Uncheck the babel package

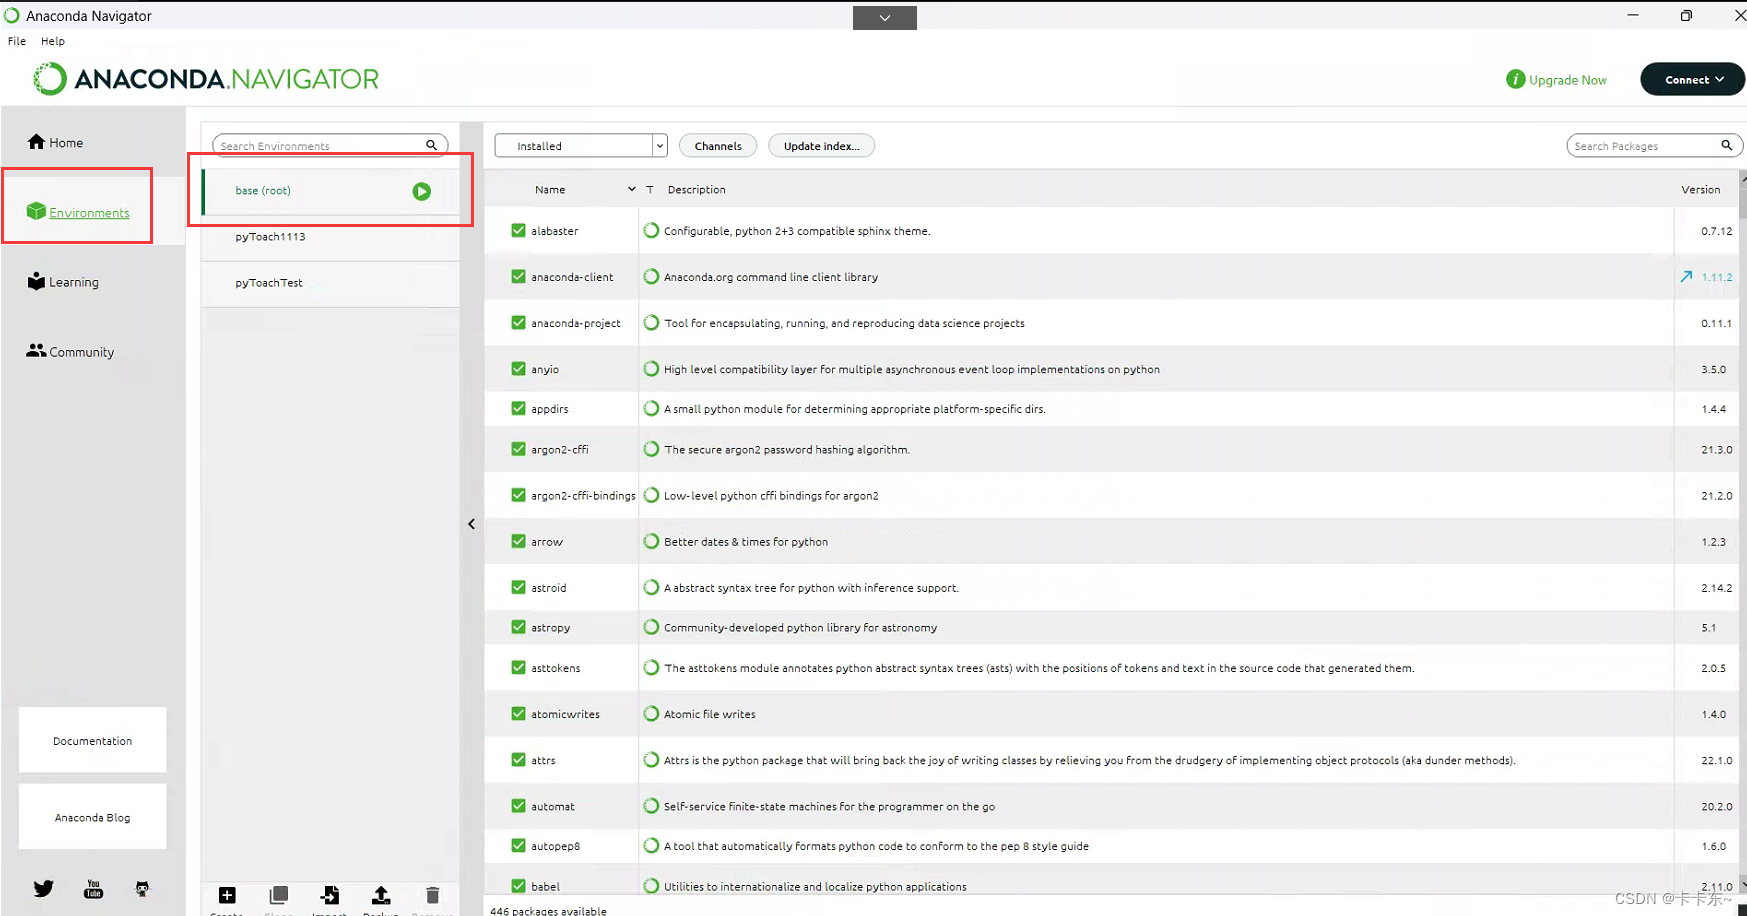click(x=518, y=886)
